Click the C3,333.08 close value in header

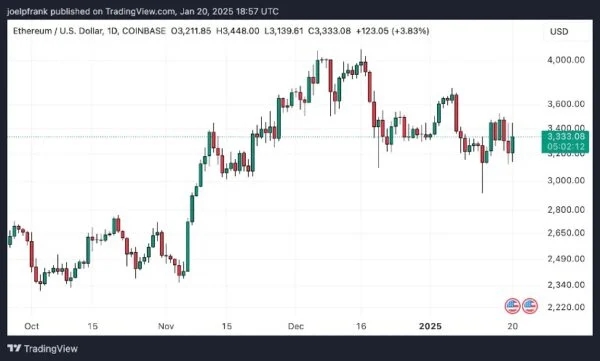[x=329, y=31]
